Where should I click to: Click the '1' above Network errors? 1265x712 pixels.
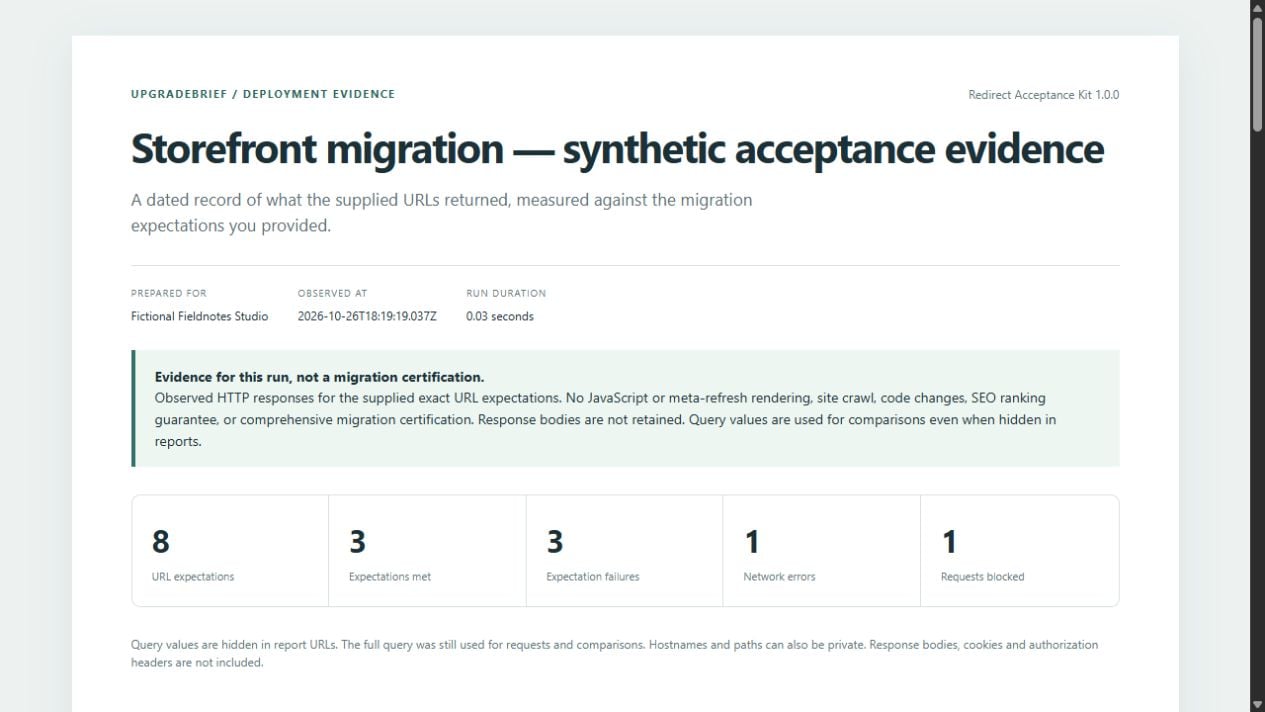(x=752, y=541)
